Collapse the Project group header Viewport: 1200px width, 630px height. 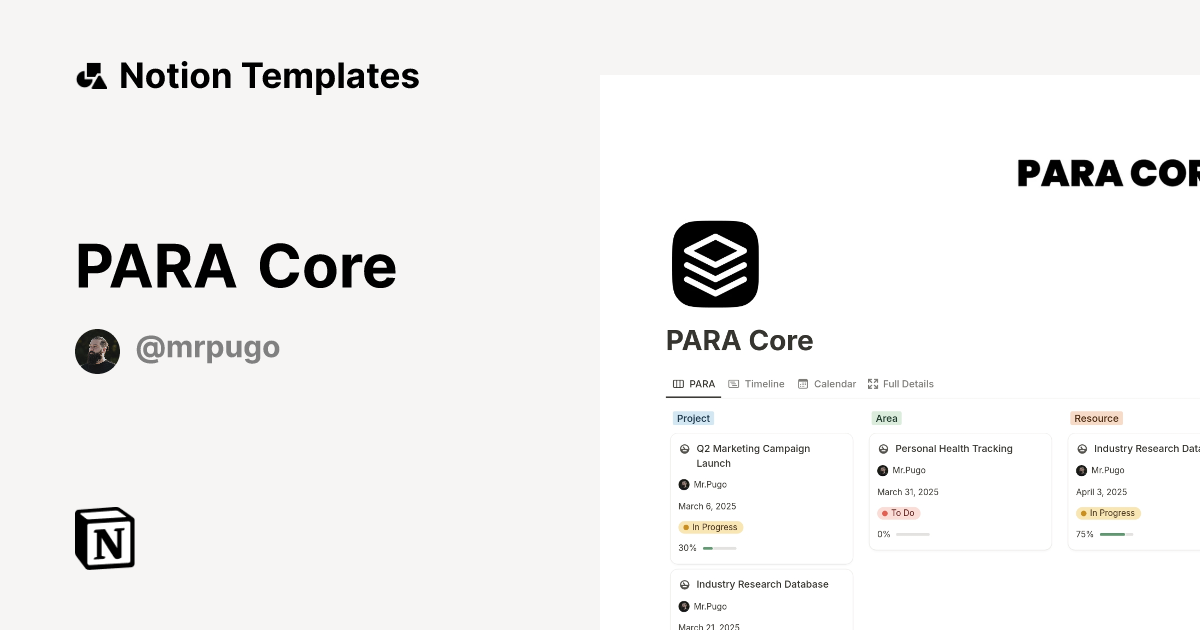tap(693, 418)
